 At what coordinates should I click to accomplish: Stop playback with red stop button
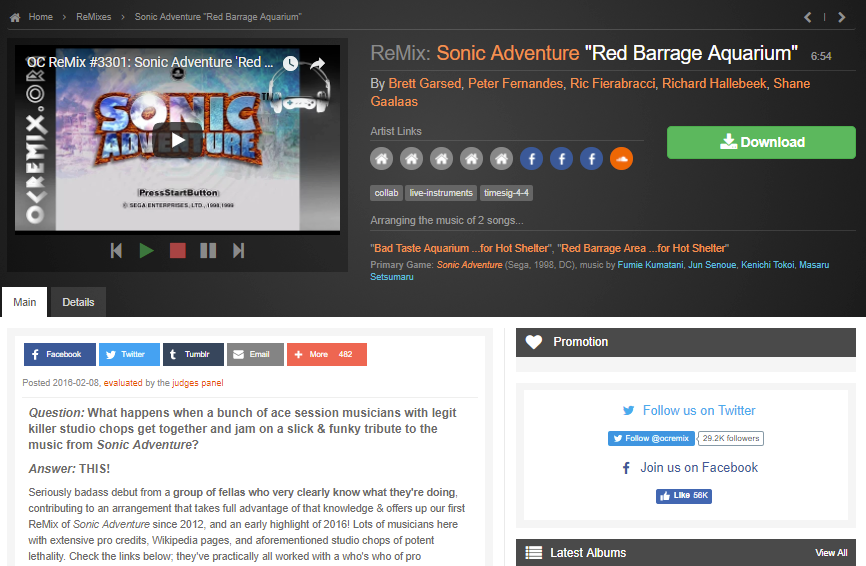(177, 251)
